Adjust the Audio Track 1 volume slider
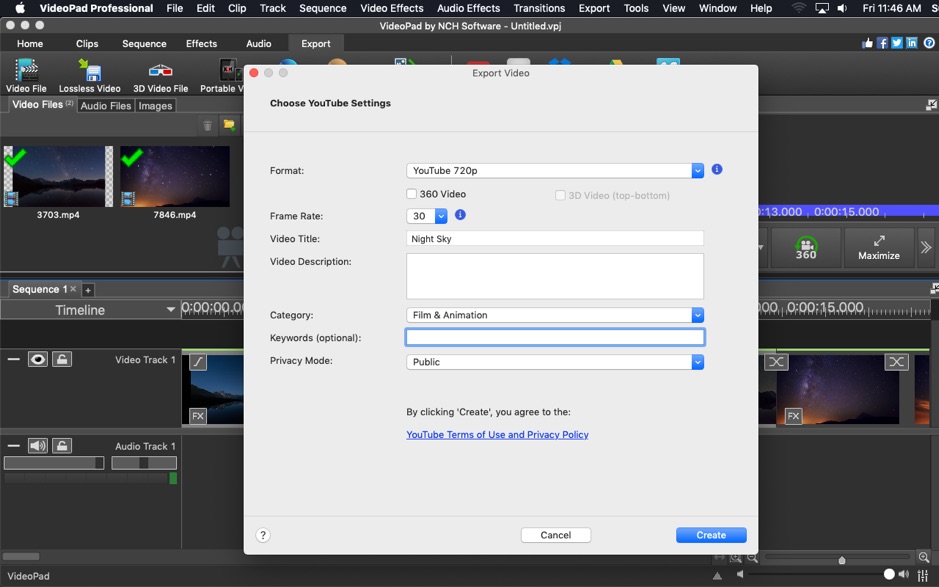Screen dimensions: 939x587 (54, 462)
